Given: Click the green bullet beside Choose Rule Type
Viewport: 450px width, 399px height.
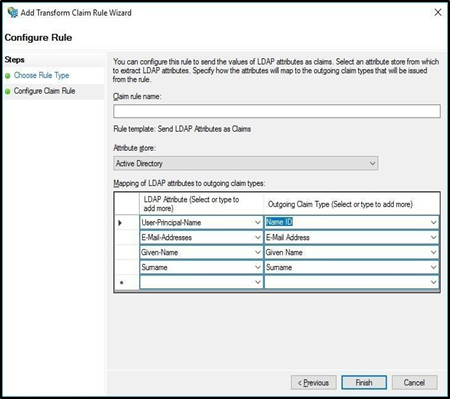Looking at the screenshot, I should pyautogui.click(x=8, y=76).
